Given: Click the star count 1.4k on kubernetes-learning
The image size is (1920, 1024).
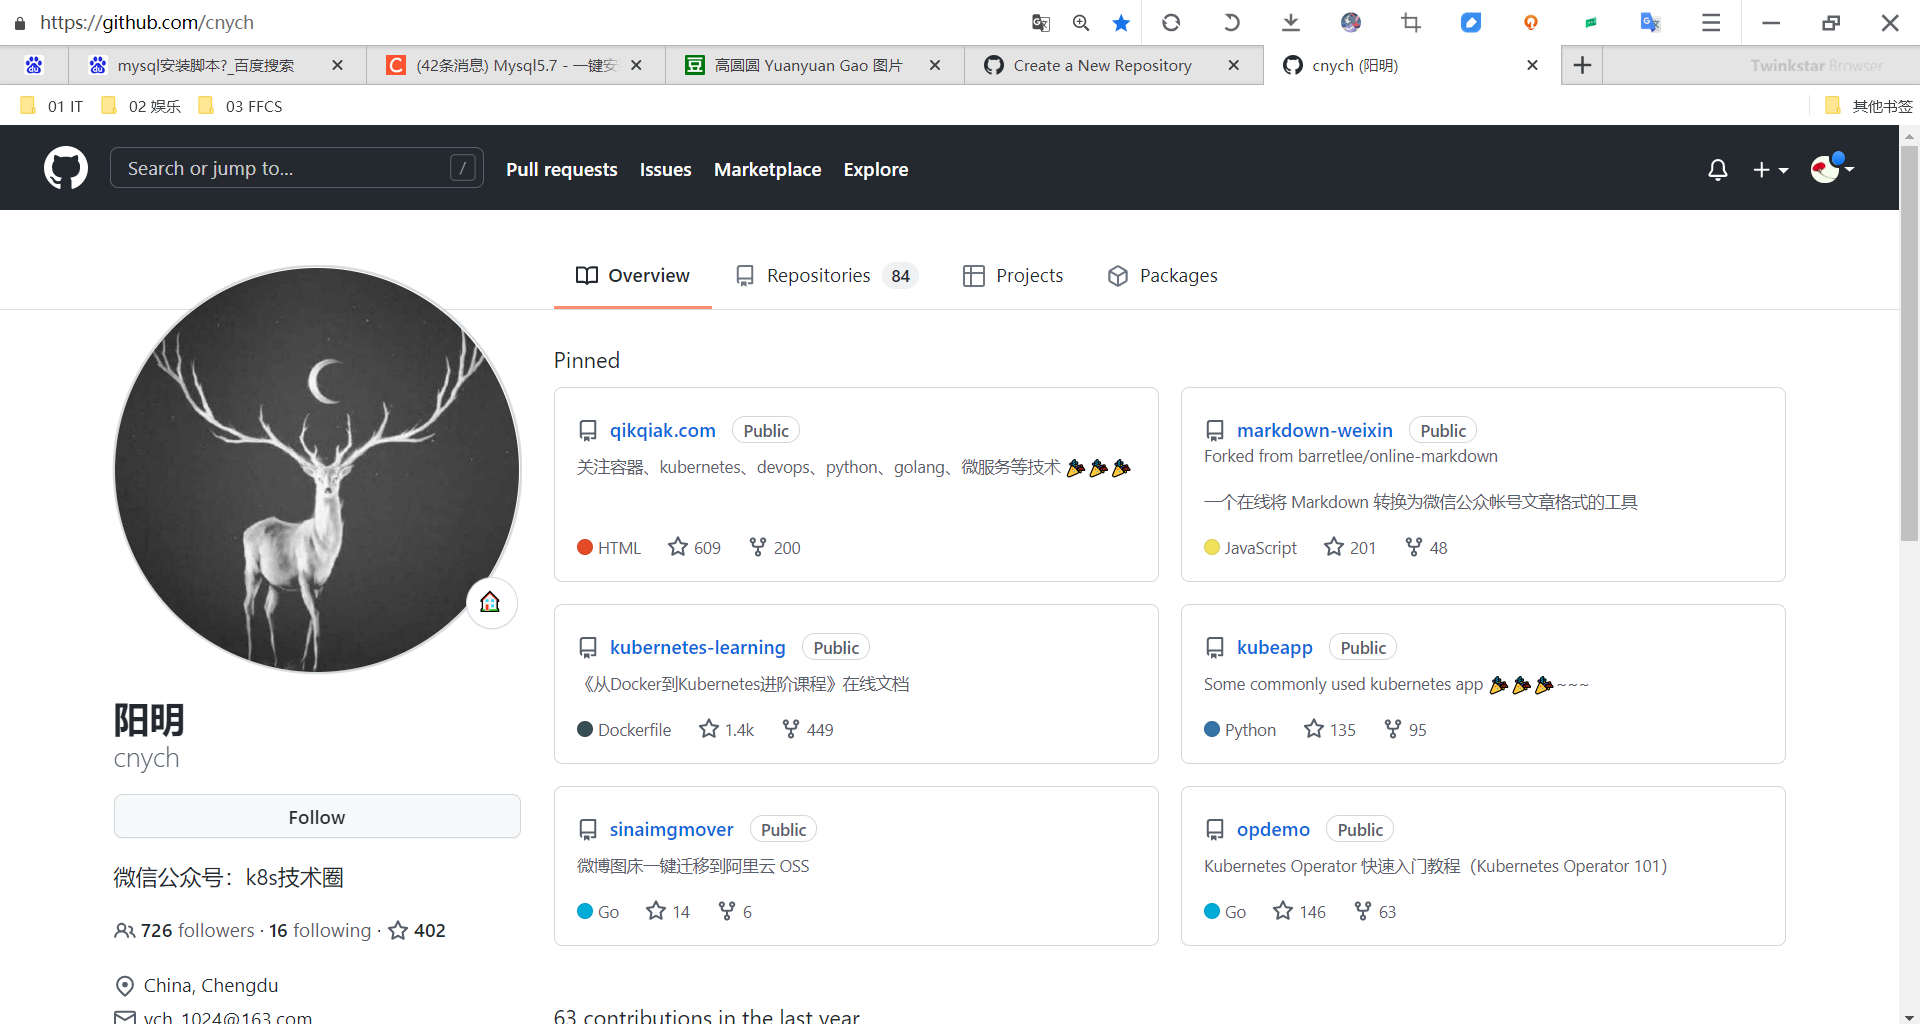Looking at the screenshot, I should [x=727, y=729].
